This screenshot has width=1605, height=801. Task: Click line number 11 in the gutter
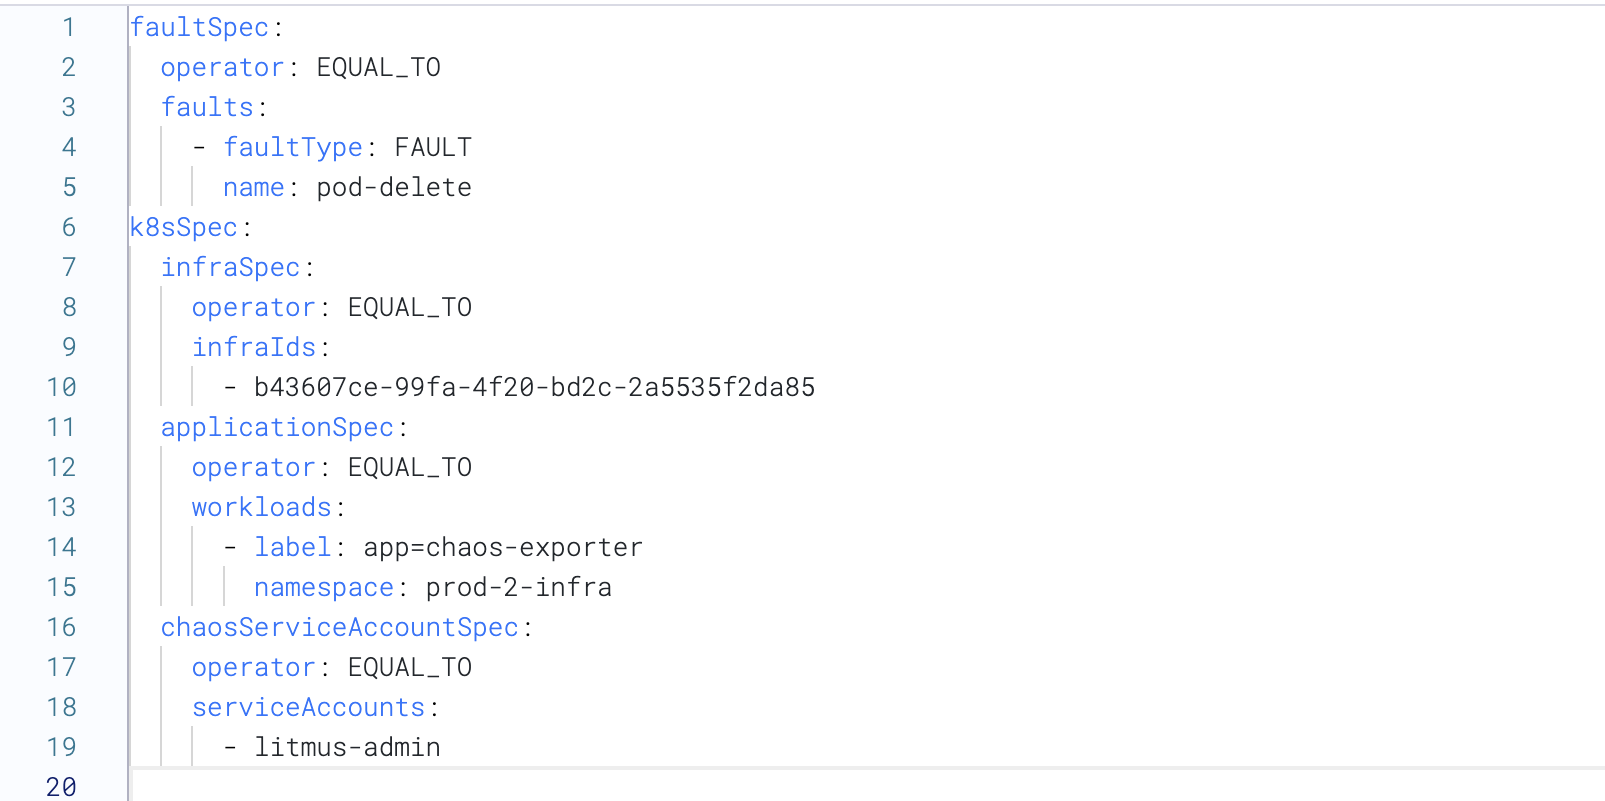point(61,427)
